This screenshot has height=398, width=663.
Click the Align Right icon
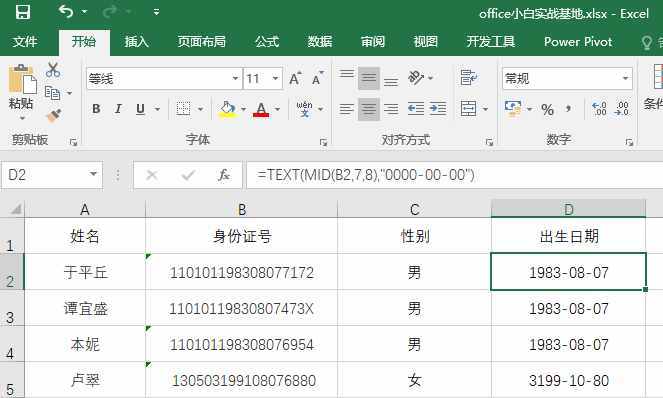[391, 109]
